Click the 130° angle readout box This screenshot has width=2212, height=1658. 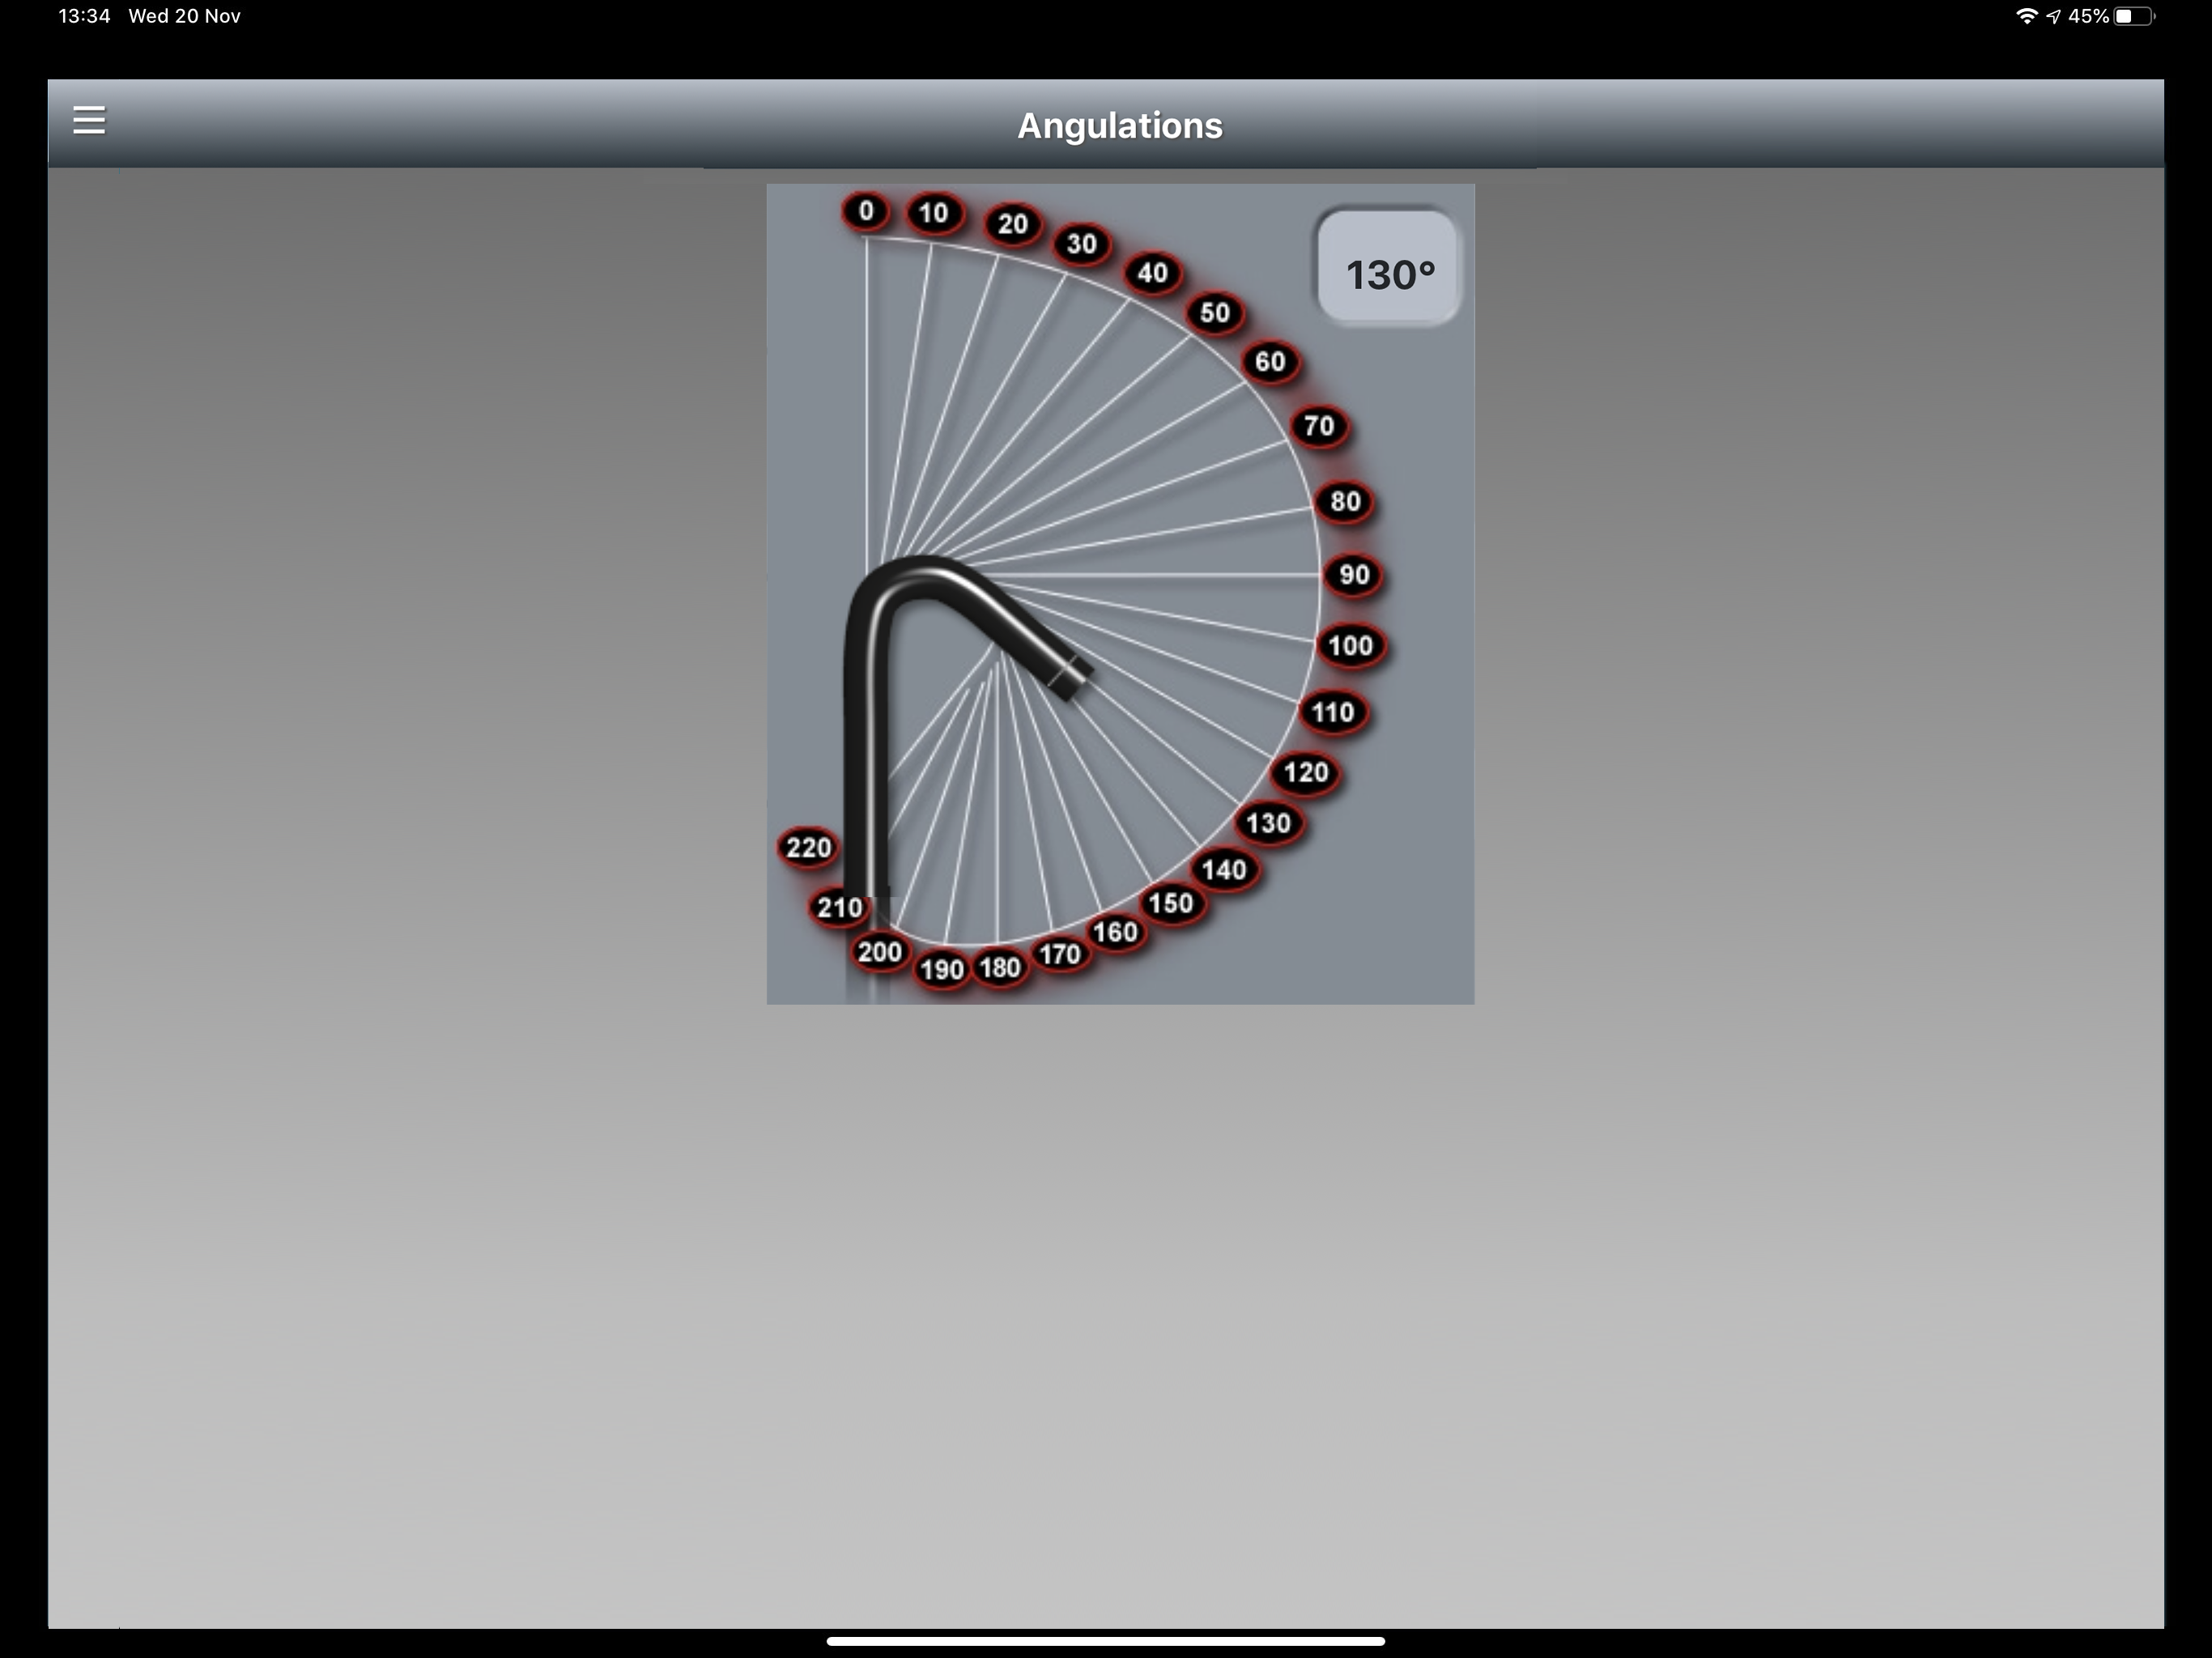1389,268
